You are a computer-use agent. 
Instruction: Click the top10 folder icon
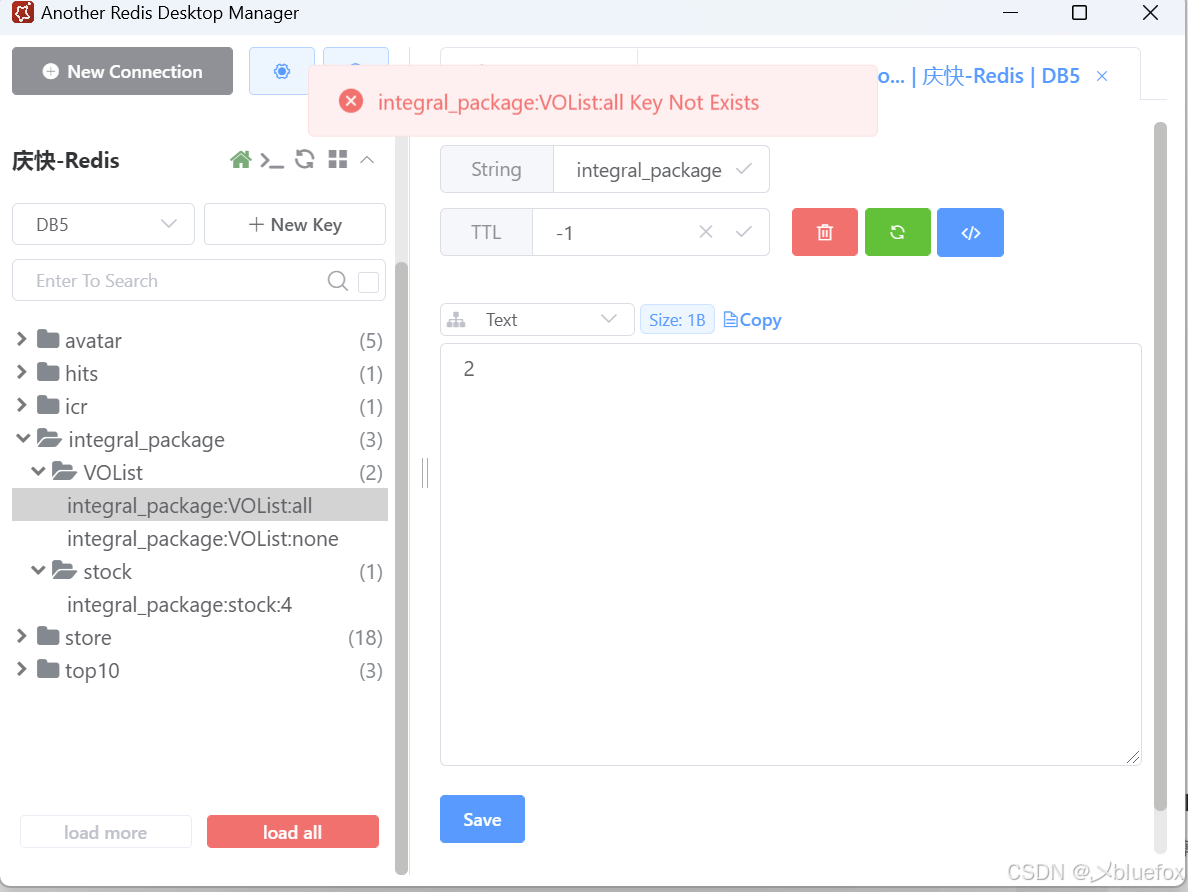[x=48, y=668]
